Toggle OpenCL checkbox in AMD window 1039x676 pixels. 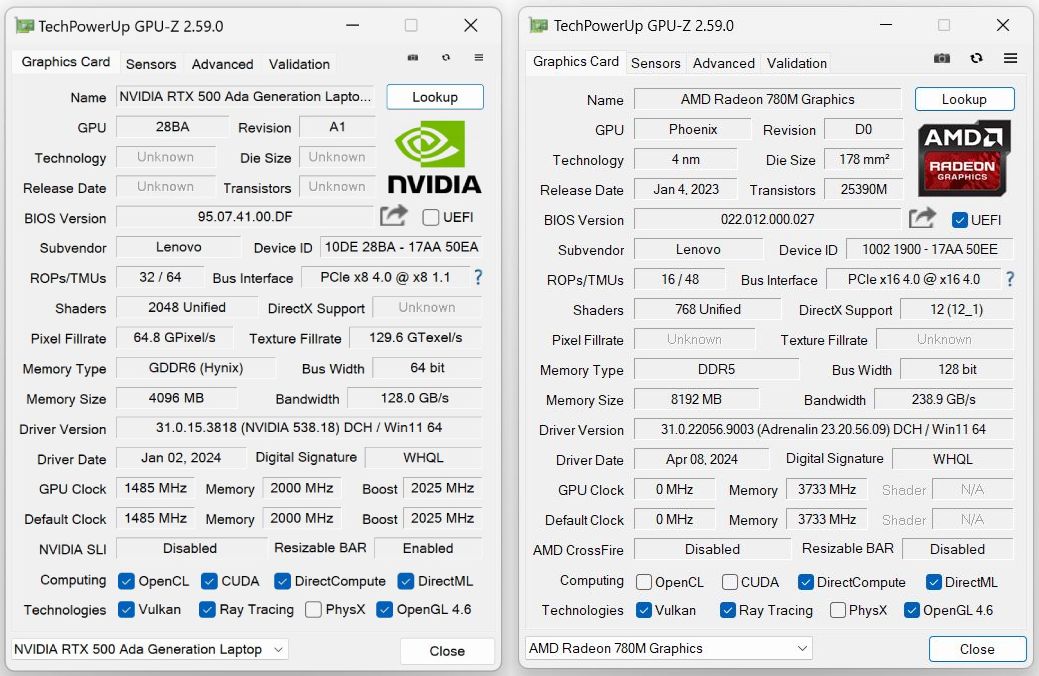coord(643,582)
